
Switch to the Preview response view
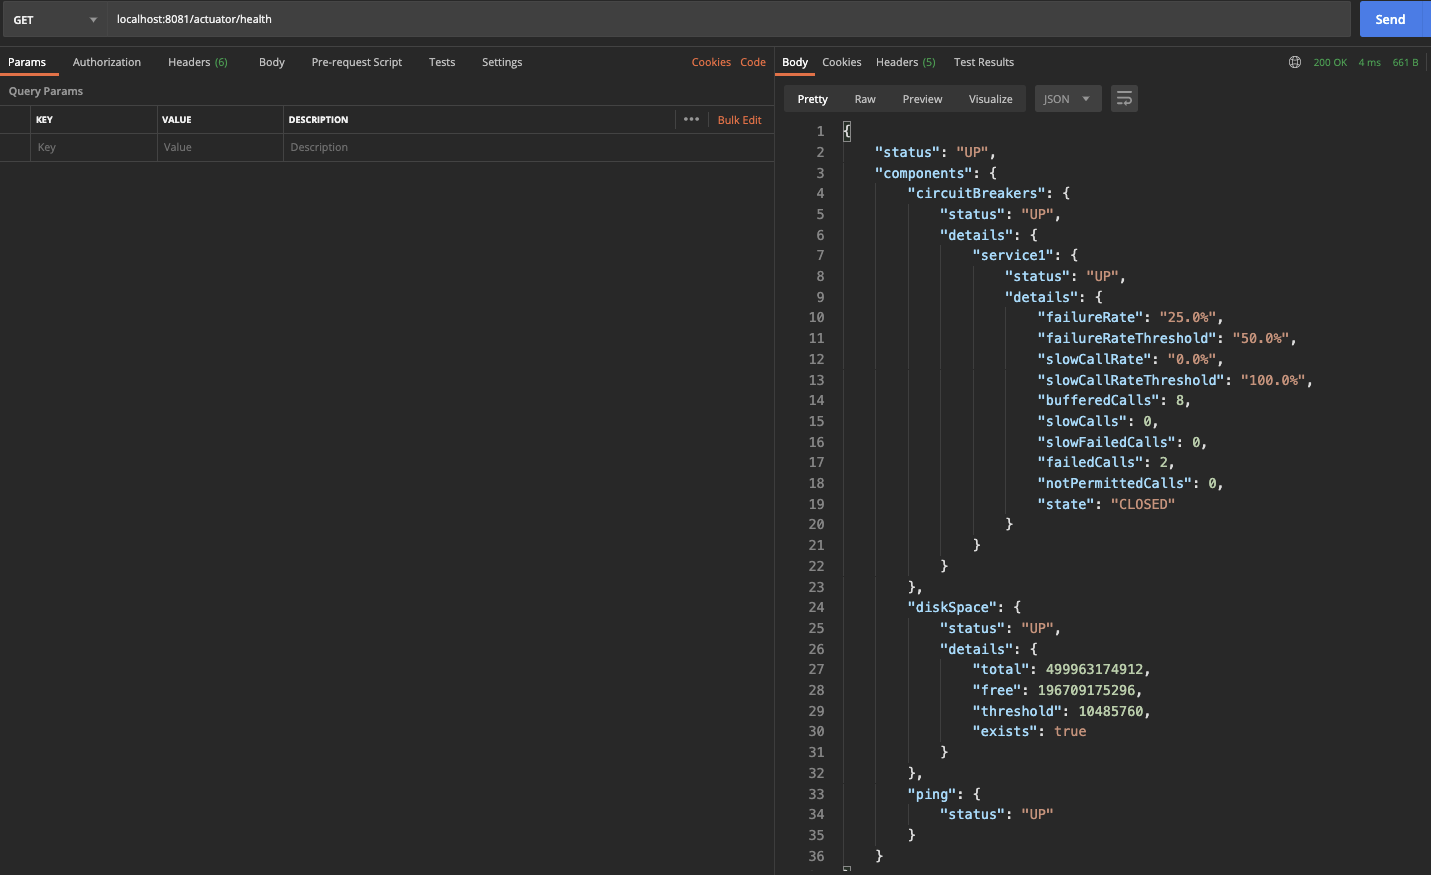(x=921, y=98)
